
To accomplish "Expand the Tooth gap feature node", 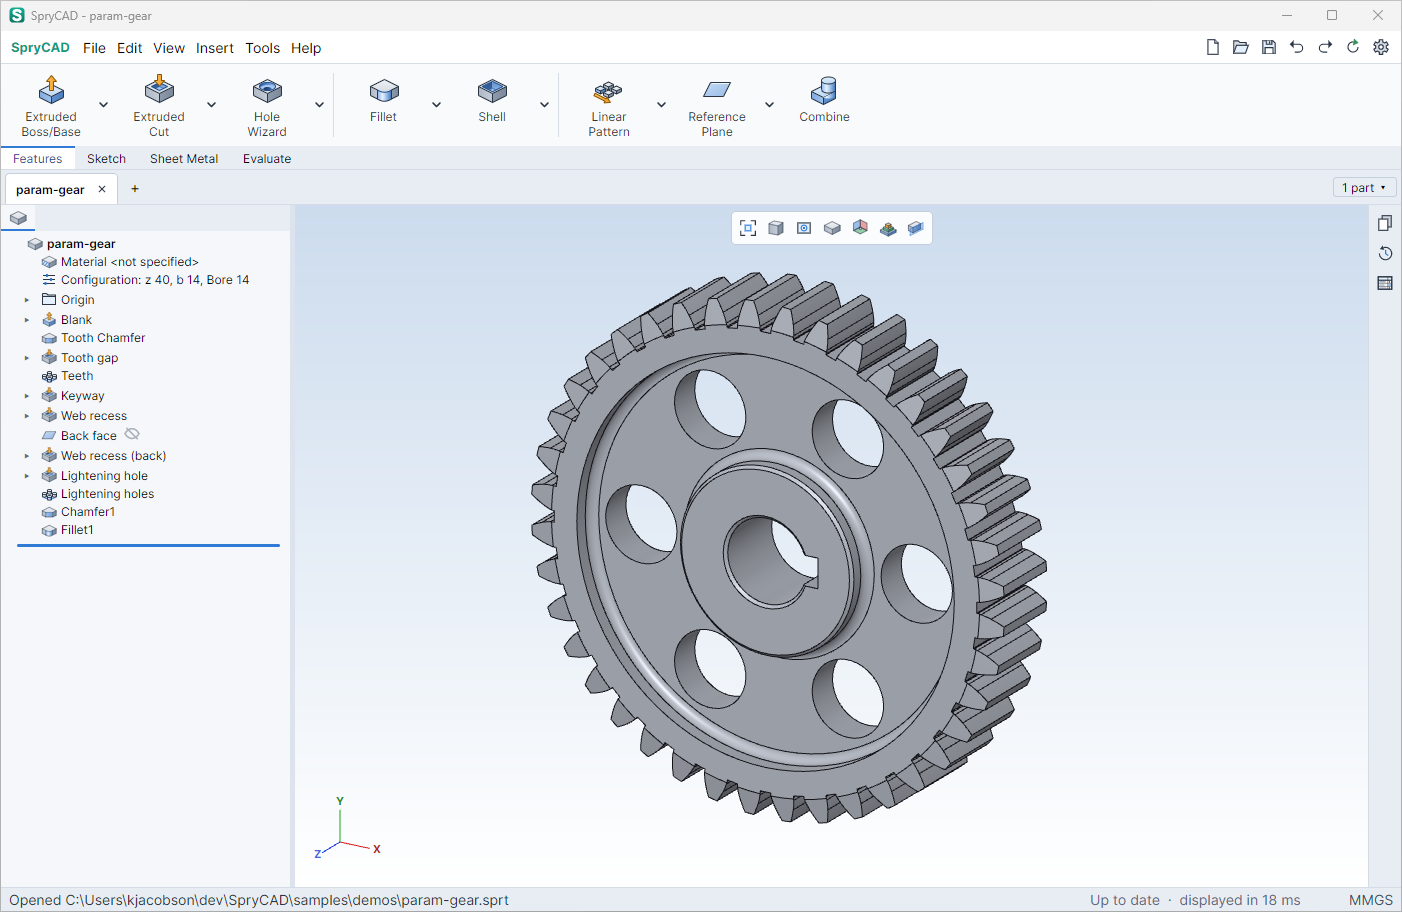I will pos(27,358).
